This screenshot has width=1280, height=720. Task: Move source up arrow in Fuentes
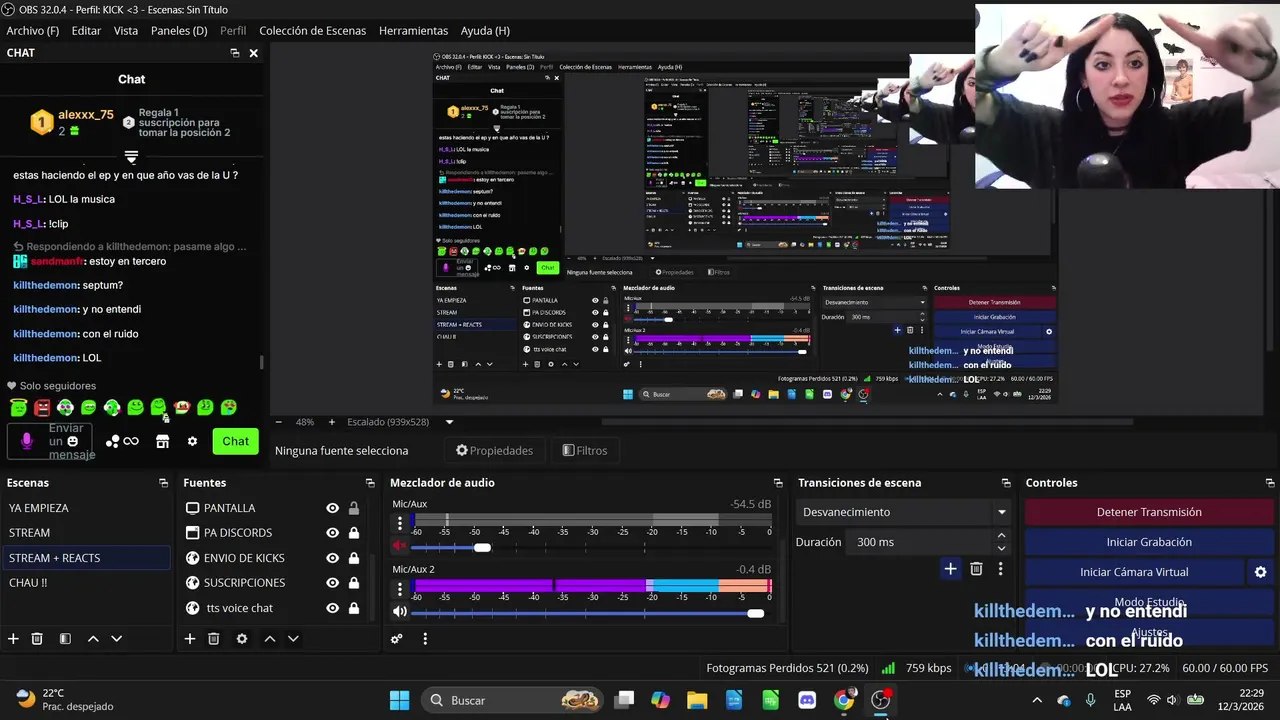pos(269,639)
